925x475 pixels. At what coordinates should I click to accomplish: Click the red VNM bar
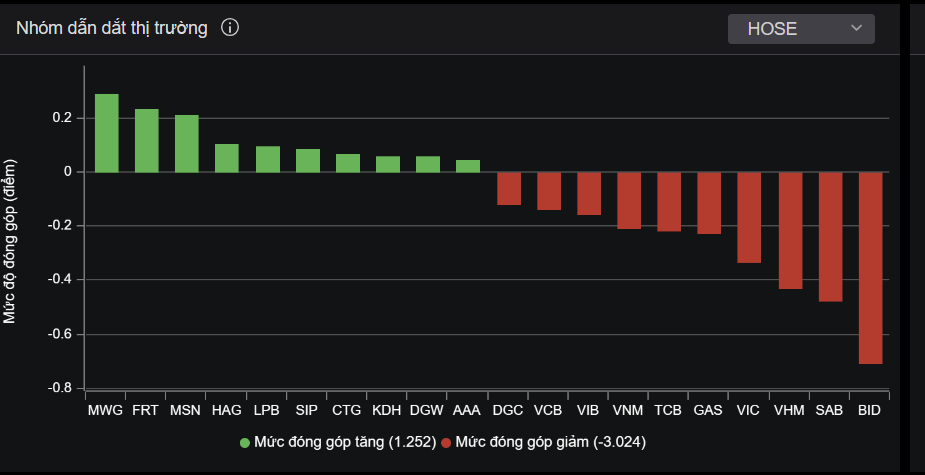629,201
